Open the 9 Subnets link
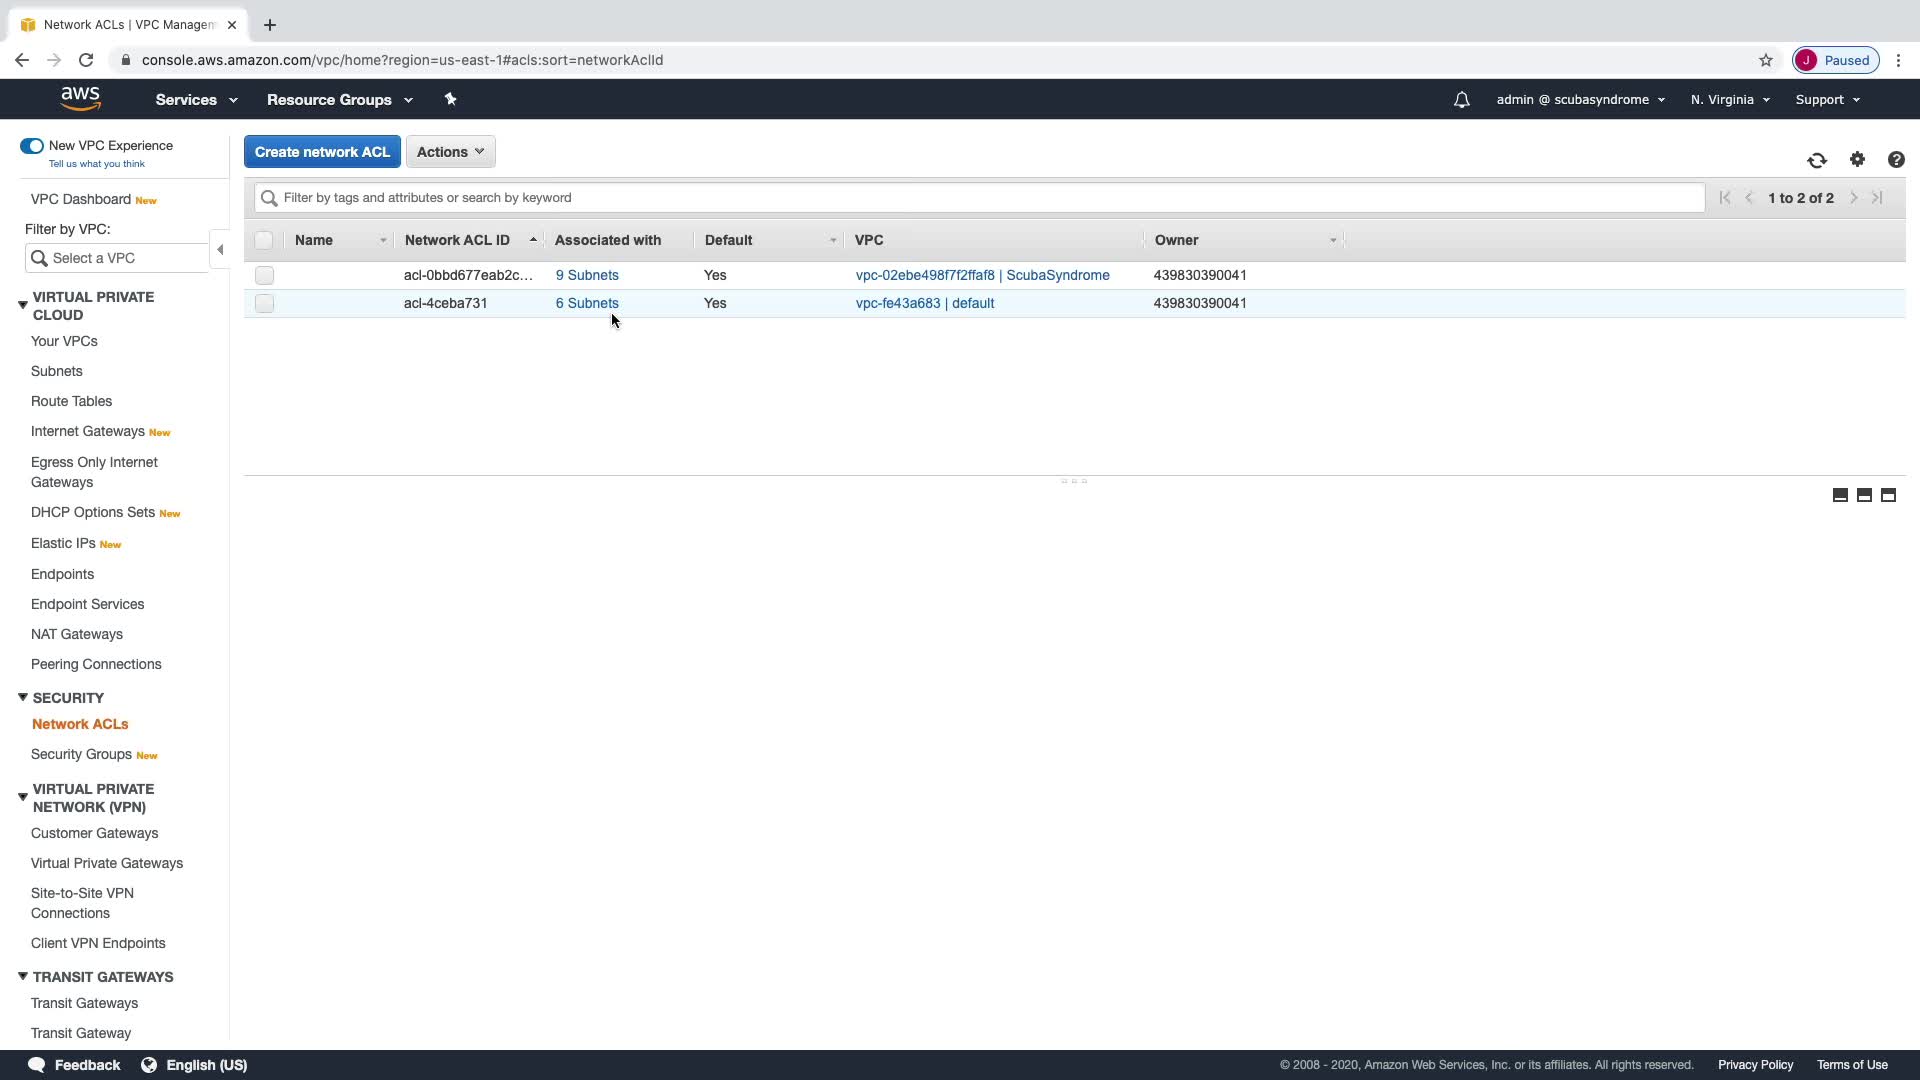 [587, 275]
